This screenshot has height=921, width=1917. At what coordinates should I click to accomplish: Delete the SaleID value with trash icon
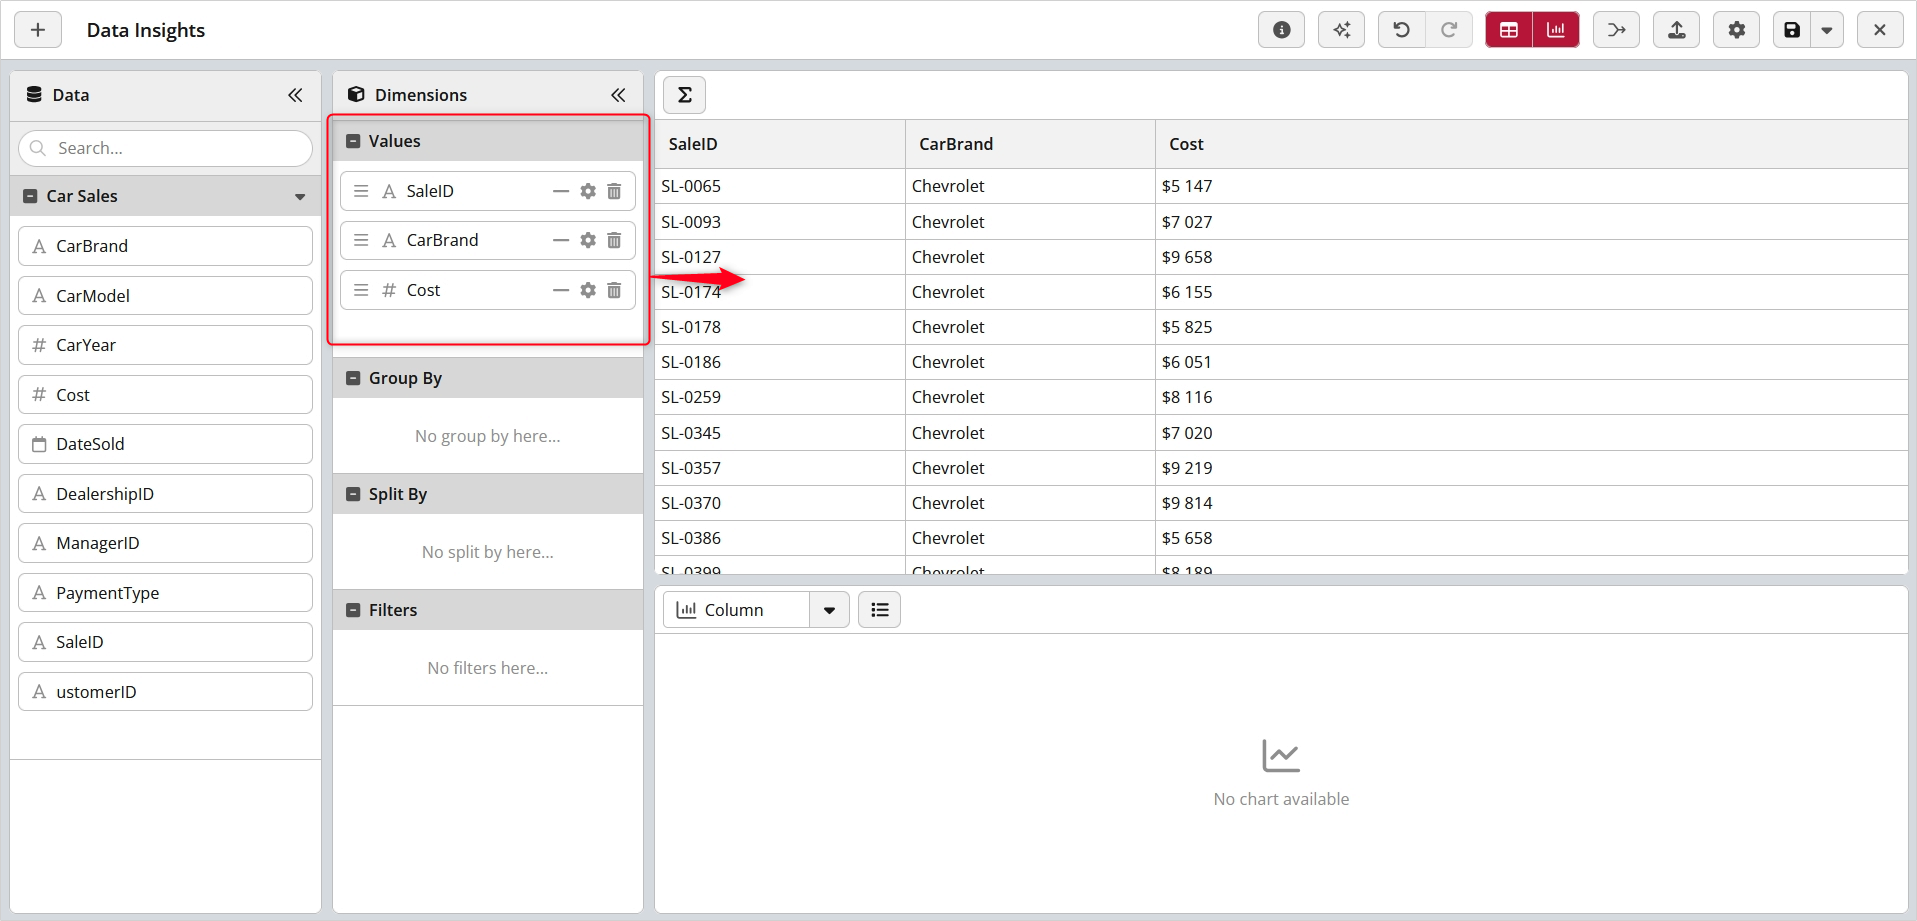click(x=614, y=191)
